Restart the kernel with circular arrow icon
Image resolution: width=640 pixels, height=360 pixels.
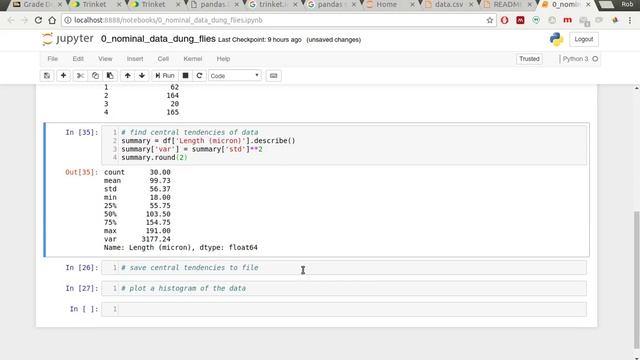[199, 76]
